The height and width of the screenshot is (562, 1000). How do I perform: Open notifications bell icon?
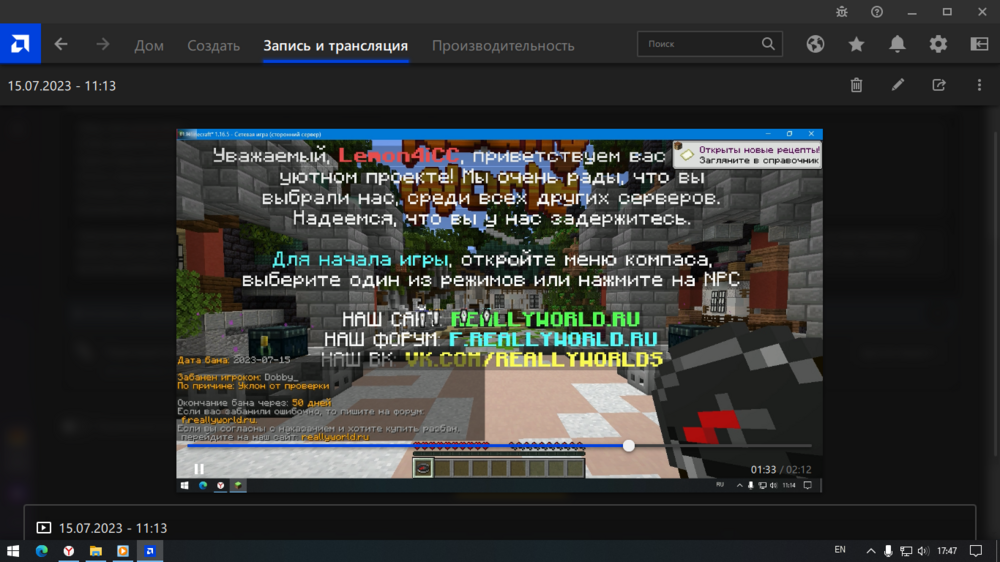point(897,44)
